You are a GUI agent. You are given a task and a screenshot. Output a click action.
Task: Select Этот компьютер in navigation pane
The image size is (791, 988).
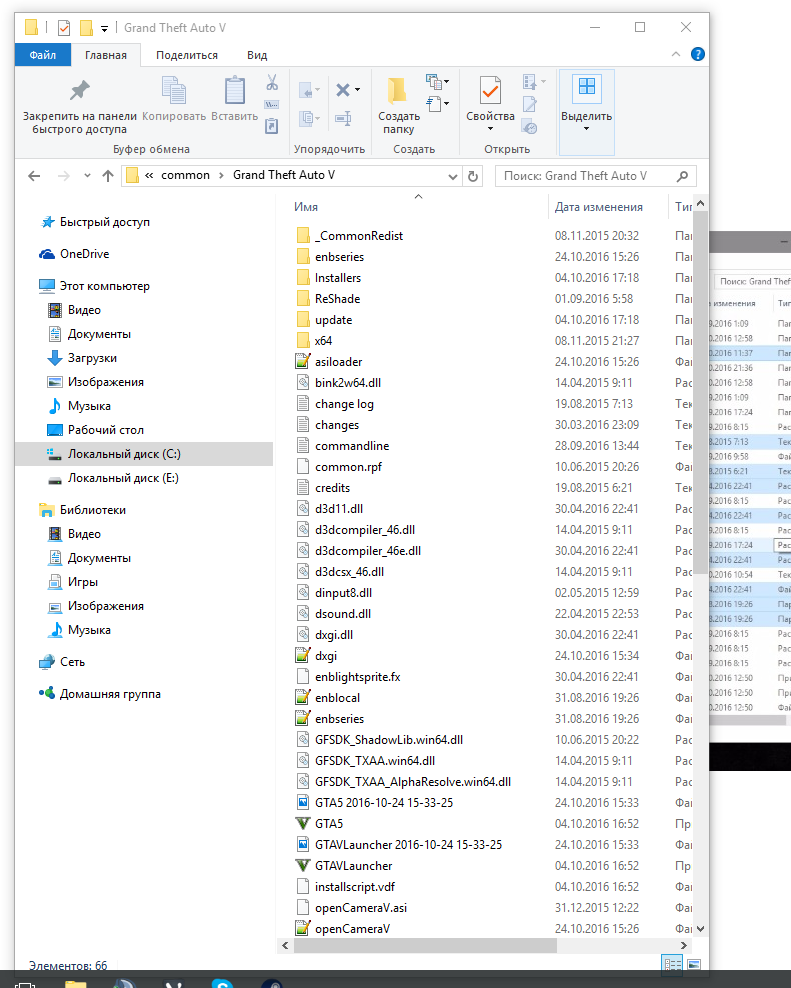point(105,286)
